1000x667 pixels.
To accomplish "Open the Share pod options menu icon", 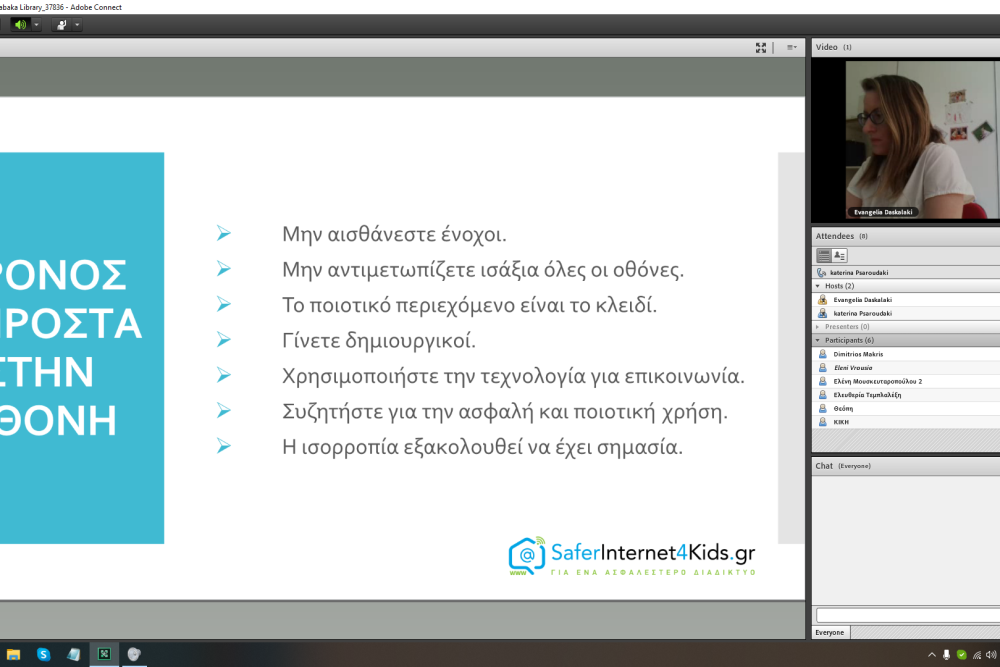I will coord(789,47).
